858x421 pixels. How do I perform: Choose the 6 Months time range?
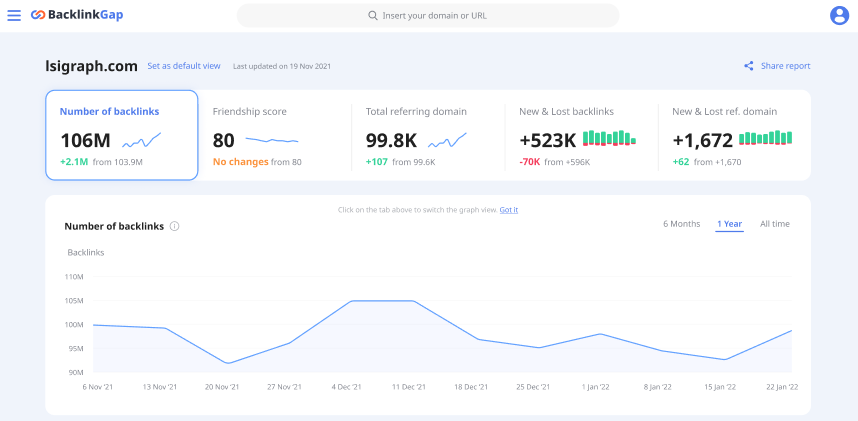coord(681,224)
